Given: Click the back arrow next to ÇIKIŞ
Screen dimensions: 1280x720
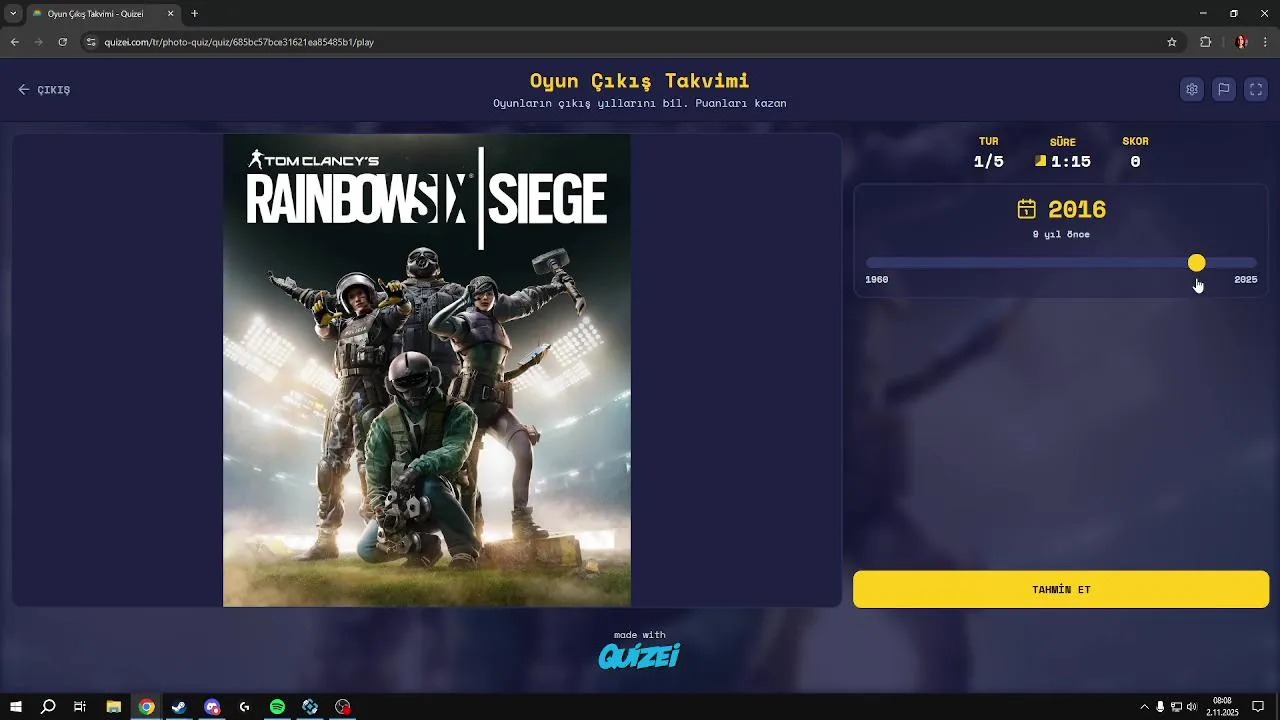Looking at the screenshot, I should tap(24, 90).
